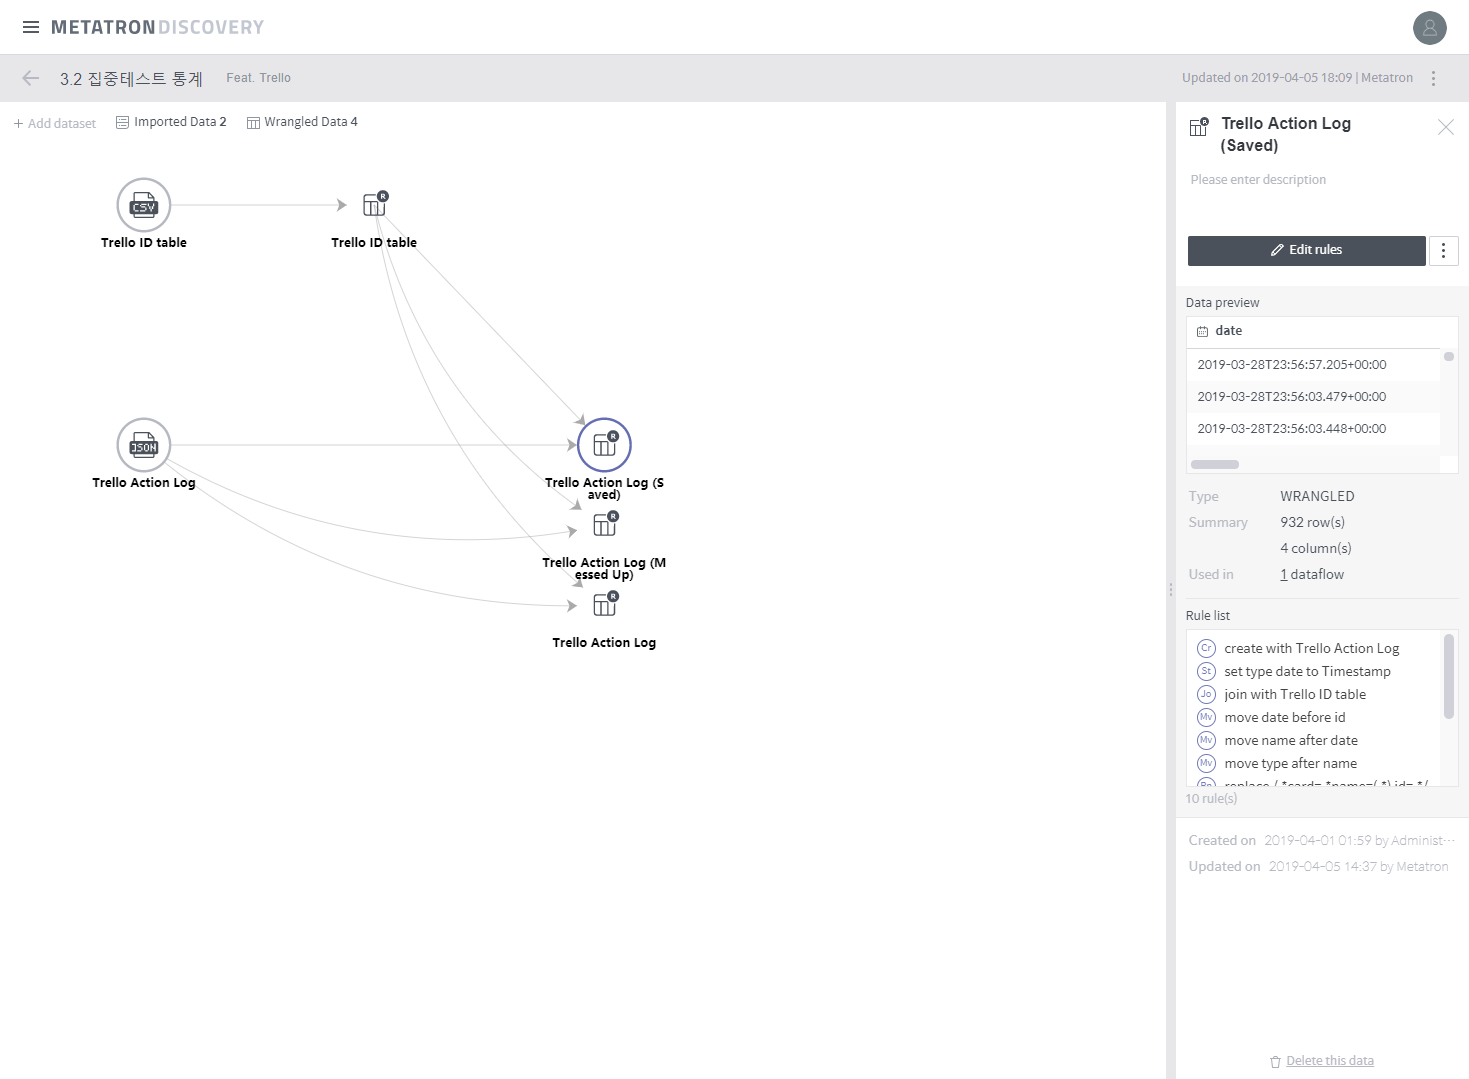The image size is (1469, 1079).
Task: Click the dataflow title '3.2 집중테스트 통계'
Action: [131, 78]
